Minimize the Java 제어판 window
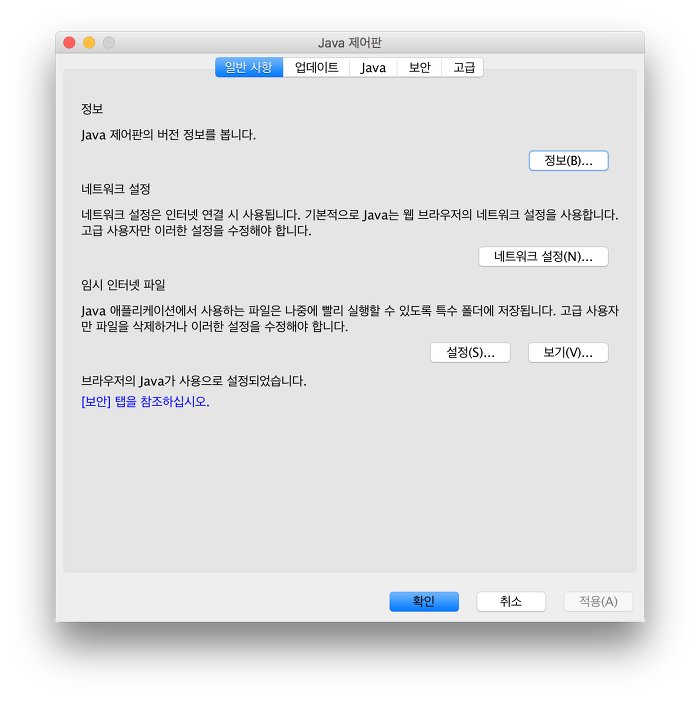The image size is (700, 701). [89, 42]
